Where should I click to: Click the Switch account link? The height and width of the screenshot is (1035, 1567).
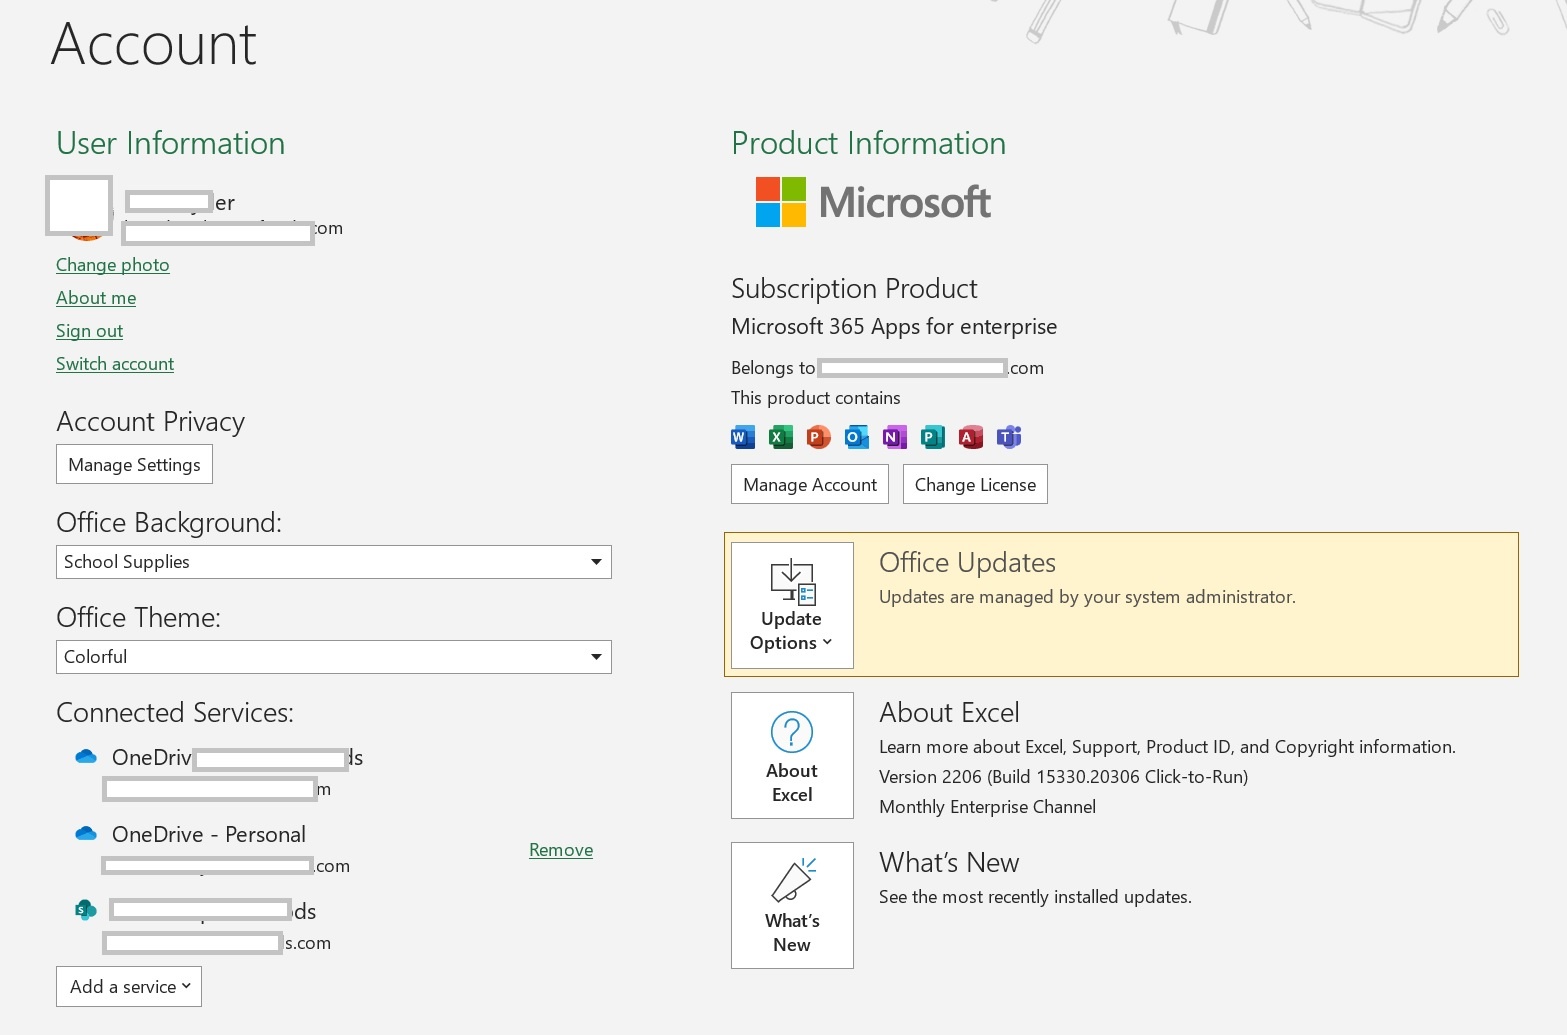tap(115, 364)
